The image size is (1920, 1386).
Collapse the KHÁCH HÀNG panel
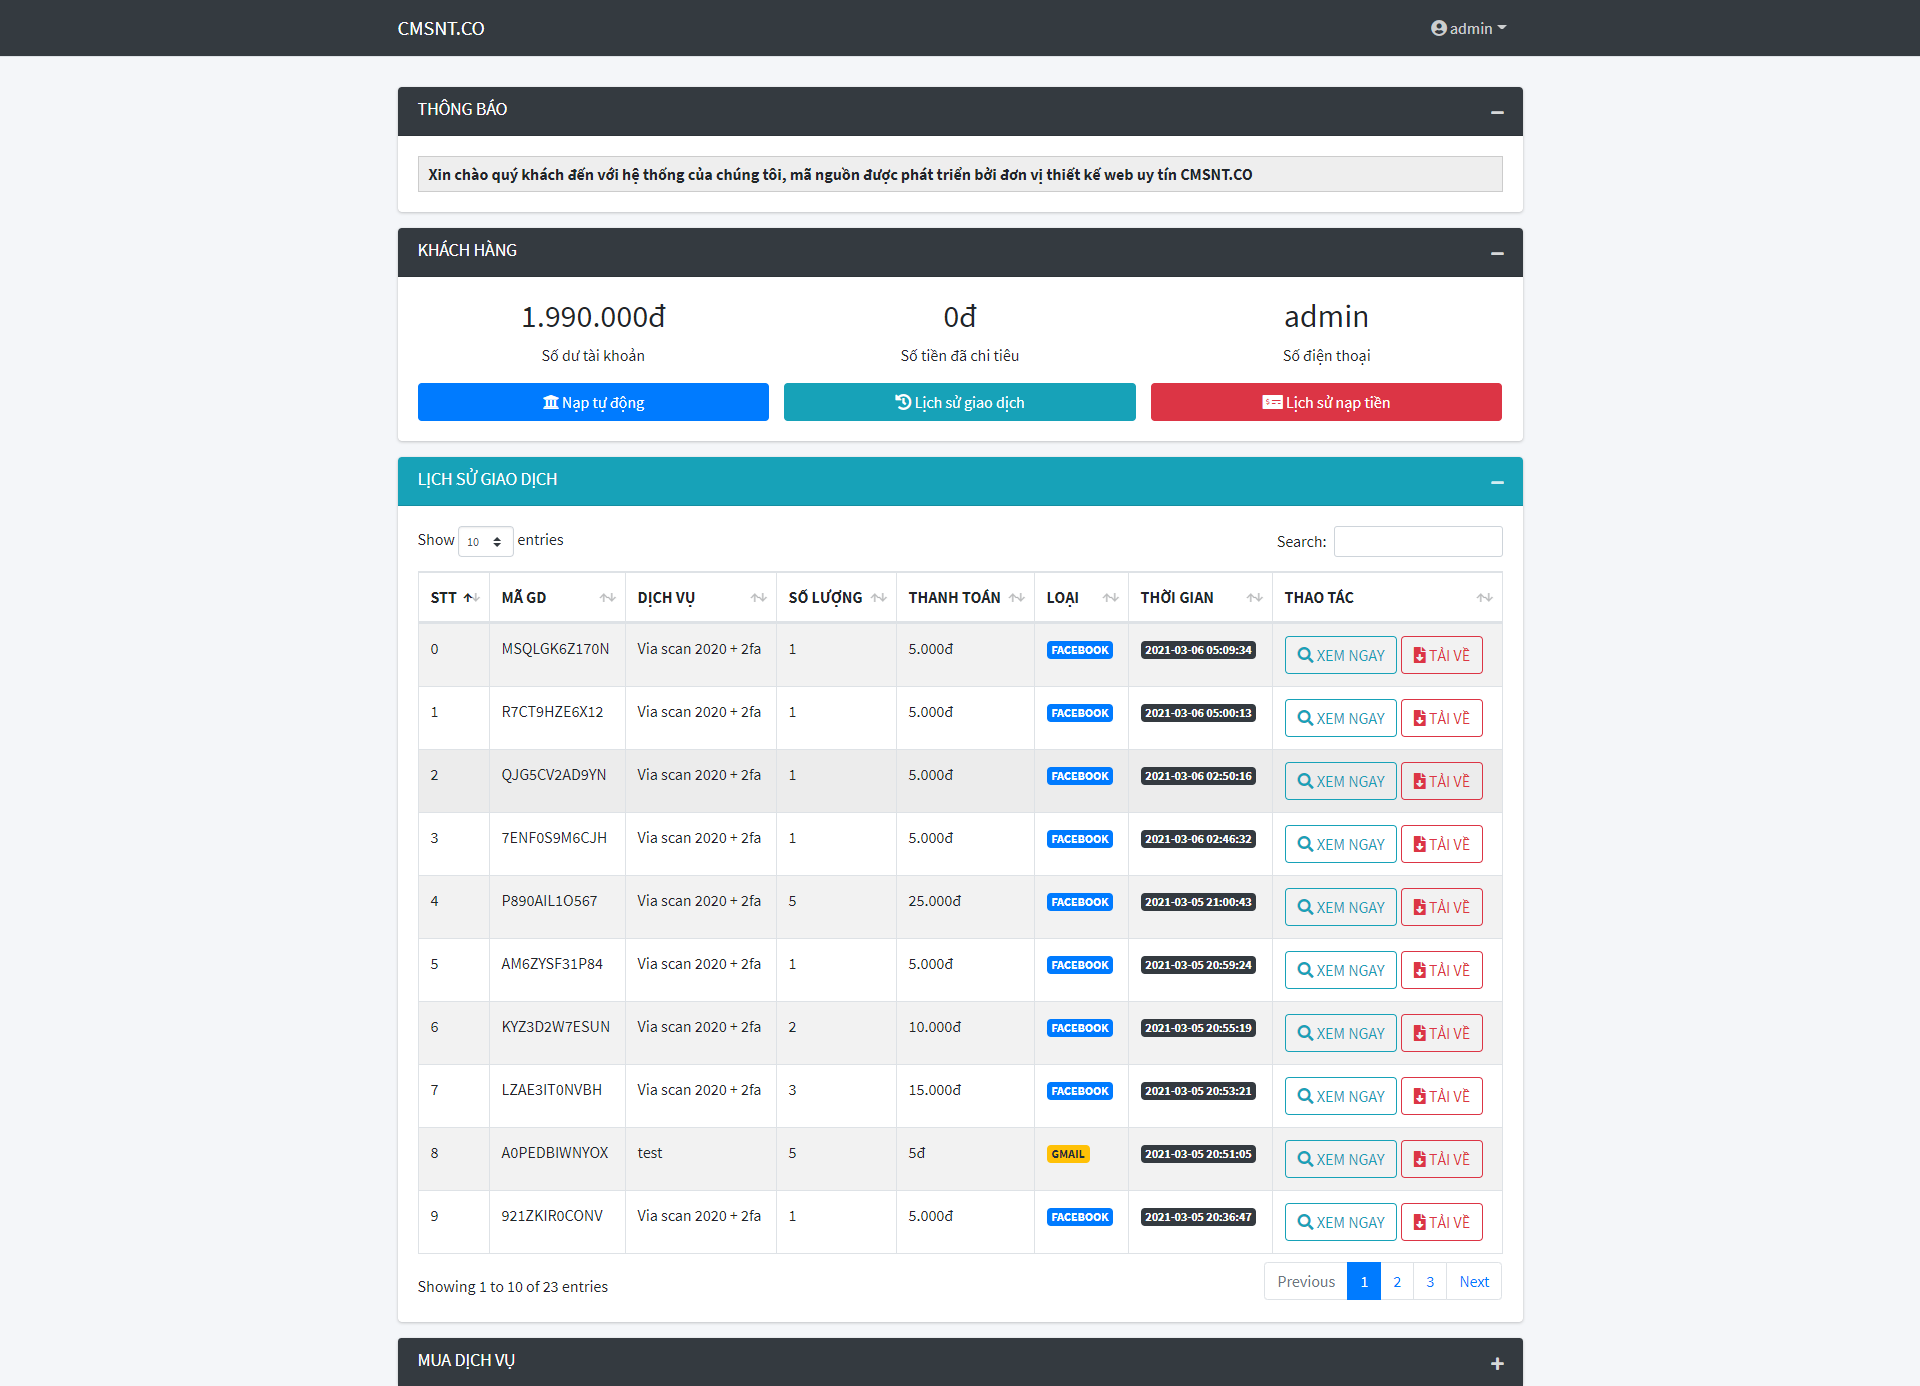coord(1497,253)
